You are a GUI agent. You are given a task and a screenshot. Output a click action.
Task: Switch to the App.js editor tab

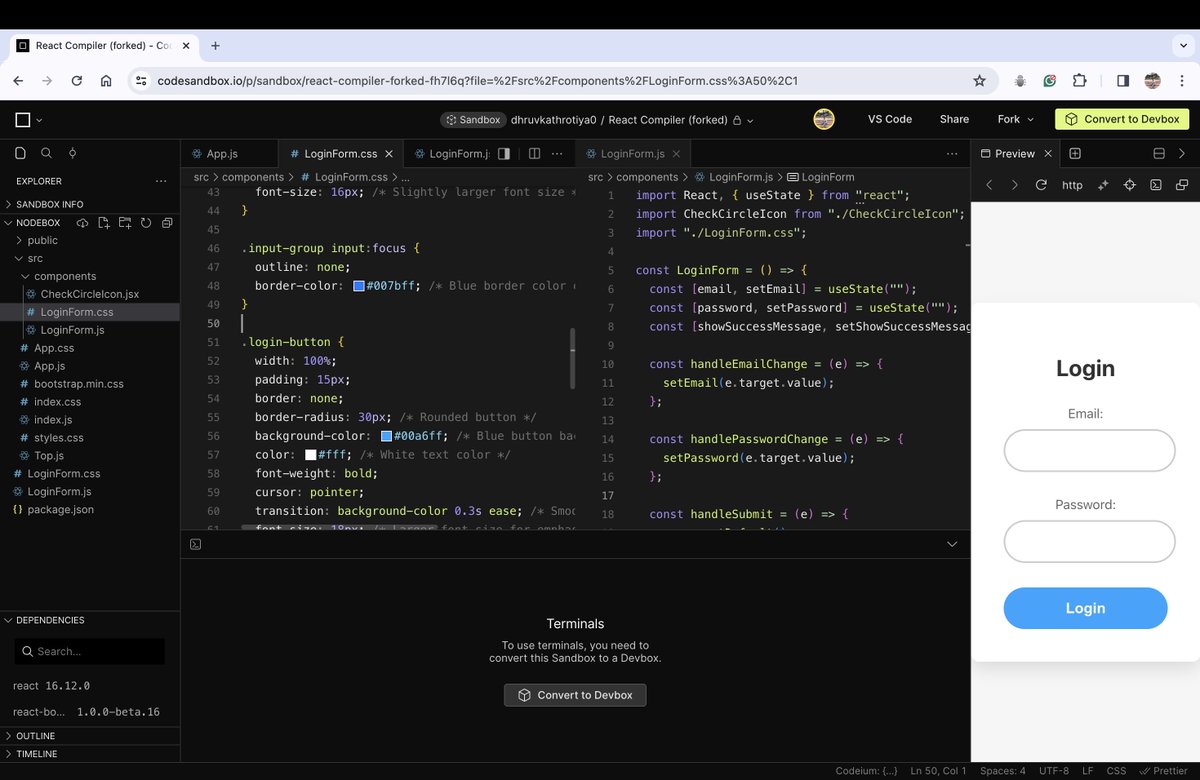pos(223,154)
